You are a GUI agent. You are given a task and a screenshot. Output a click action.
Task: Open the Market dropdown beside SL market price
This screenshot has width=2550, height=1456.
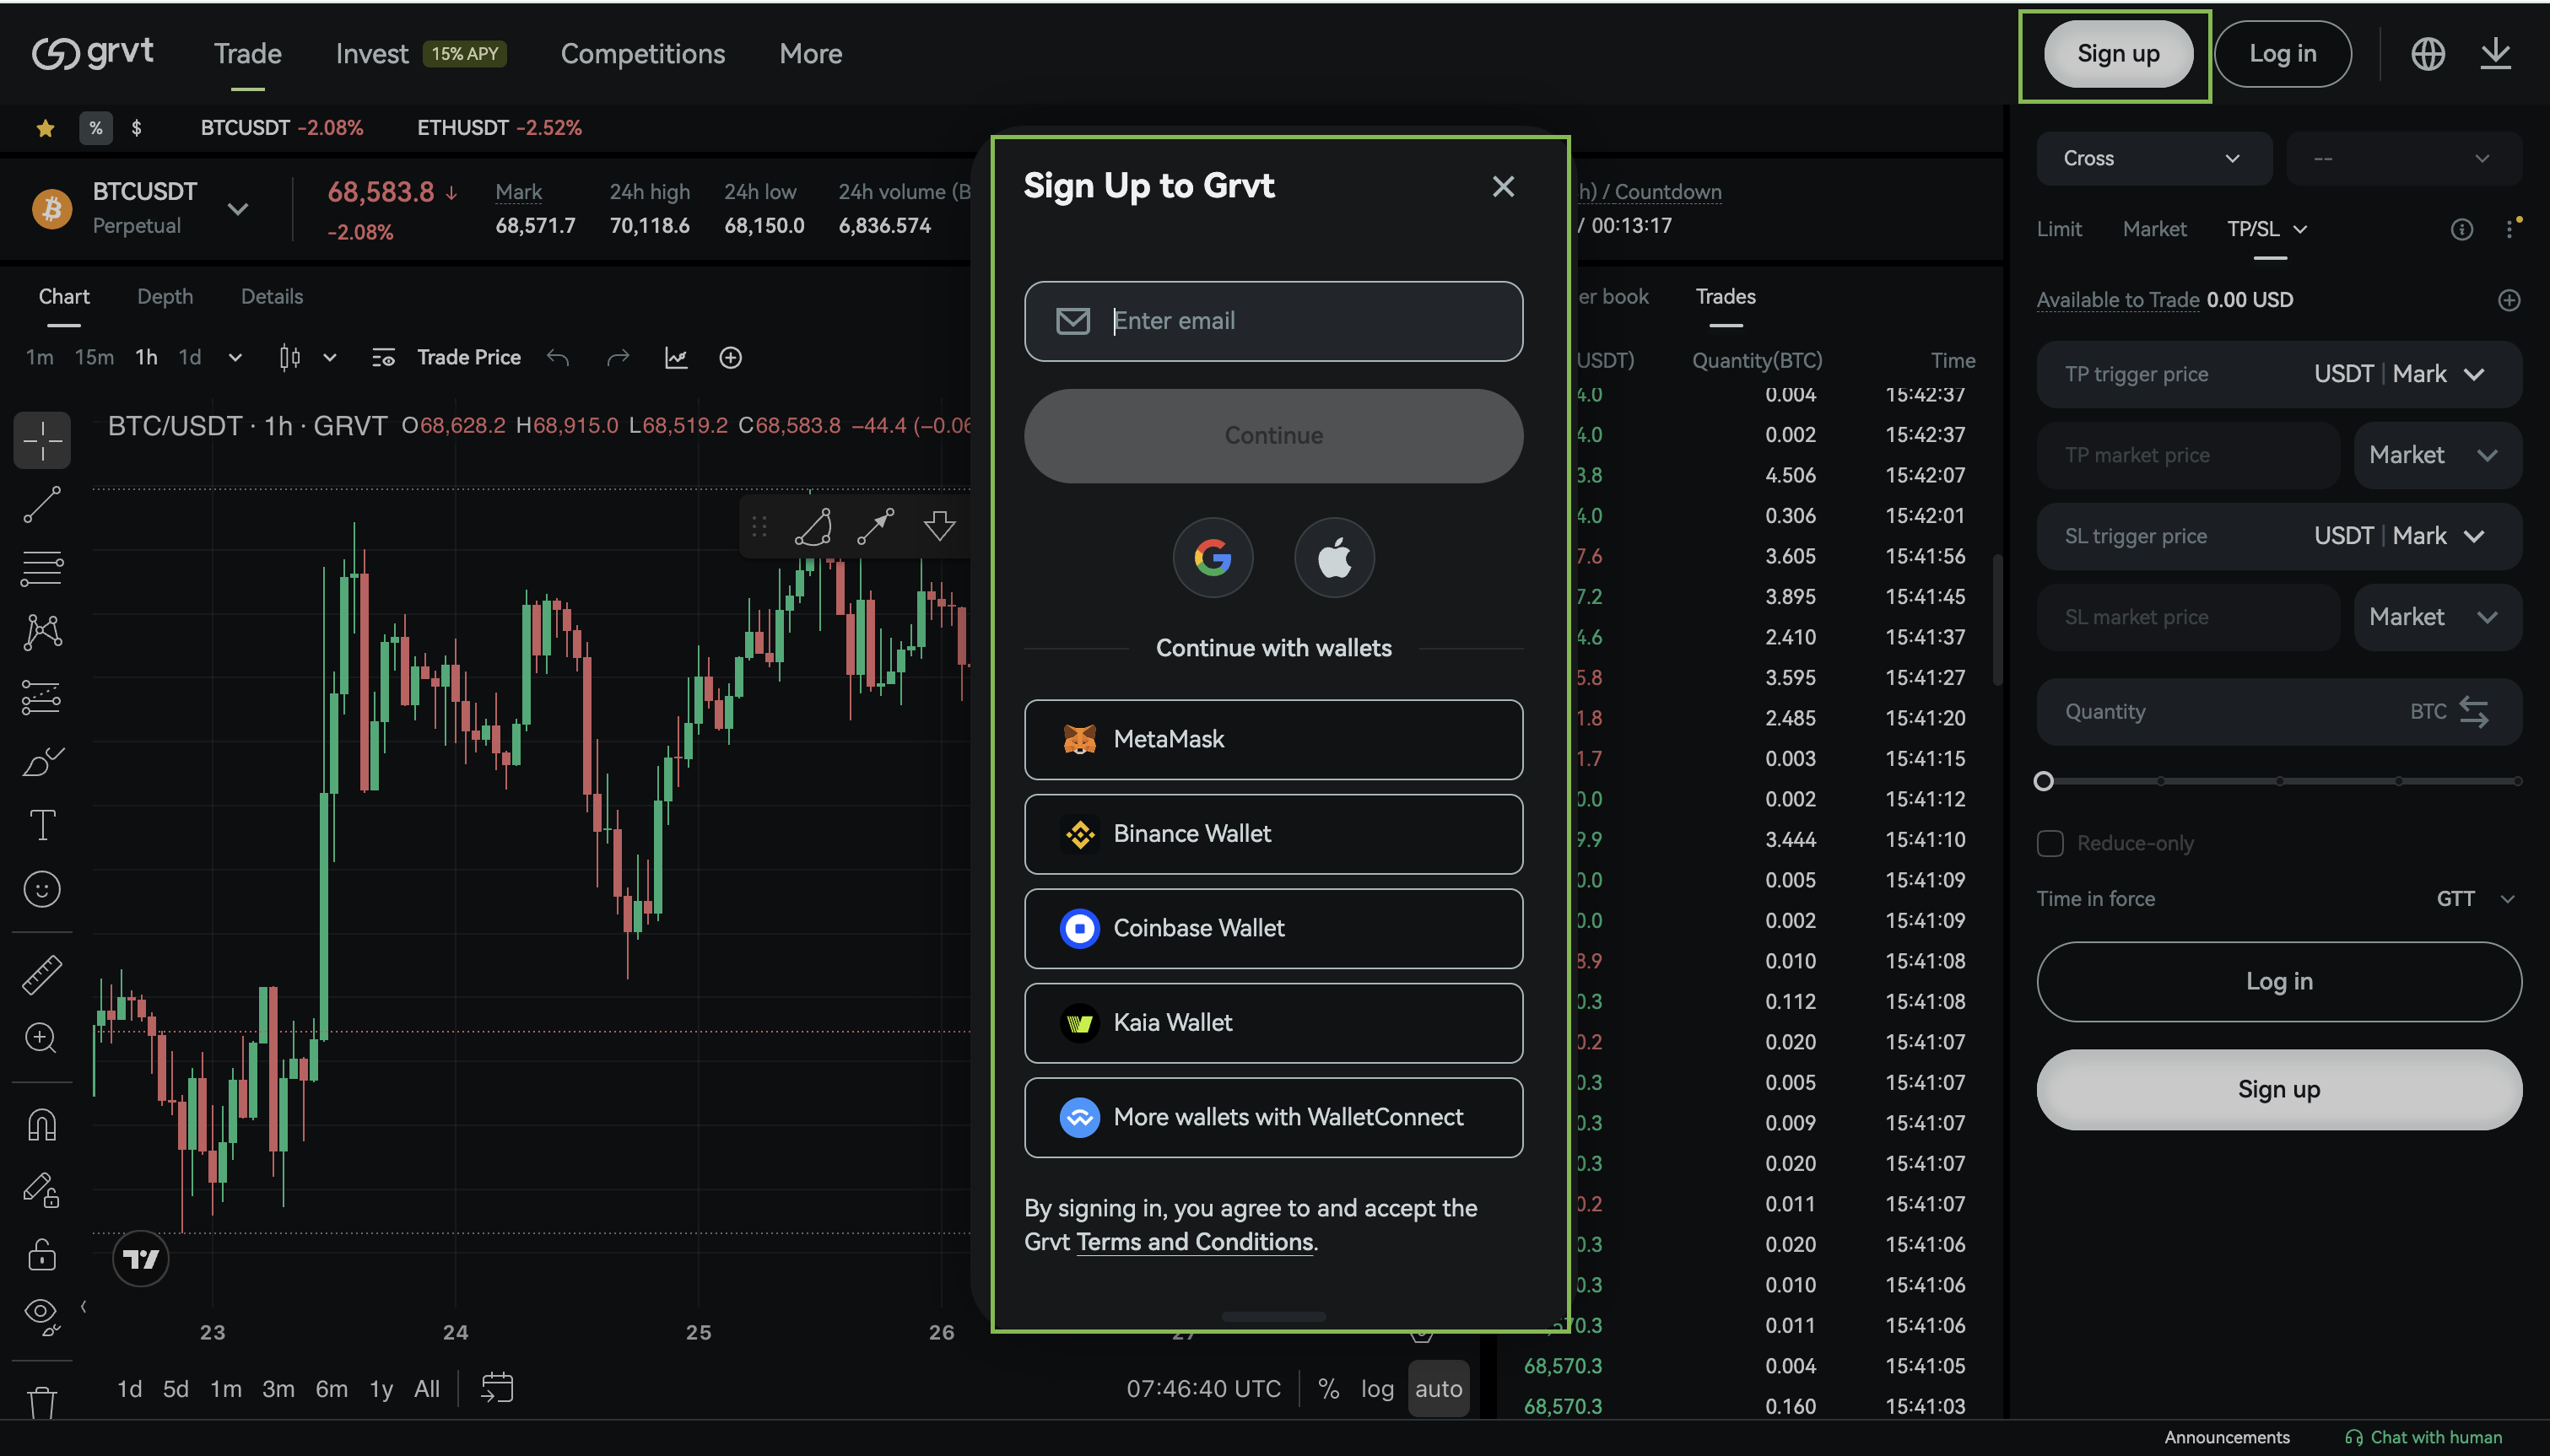pos(2436,617)
